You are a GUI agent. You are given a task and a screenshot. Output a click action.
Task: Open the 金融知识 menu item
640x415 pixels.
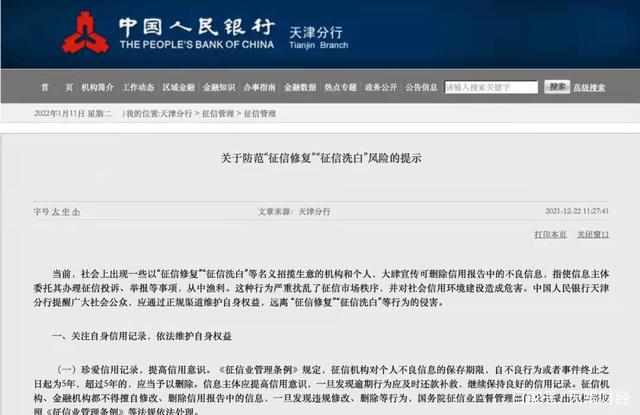point(219,87)
